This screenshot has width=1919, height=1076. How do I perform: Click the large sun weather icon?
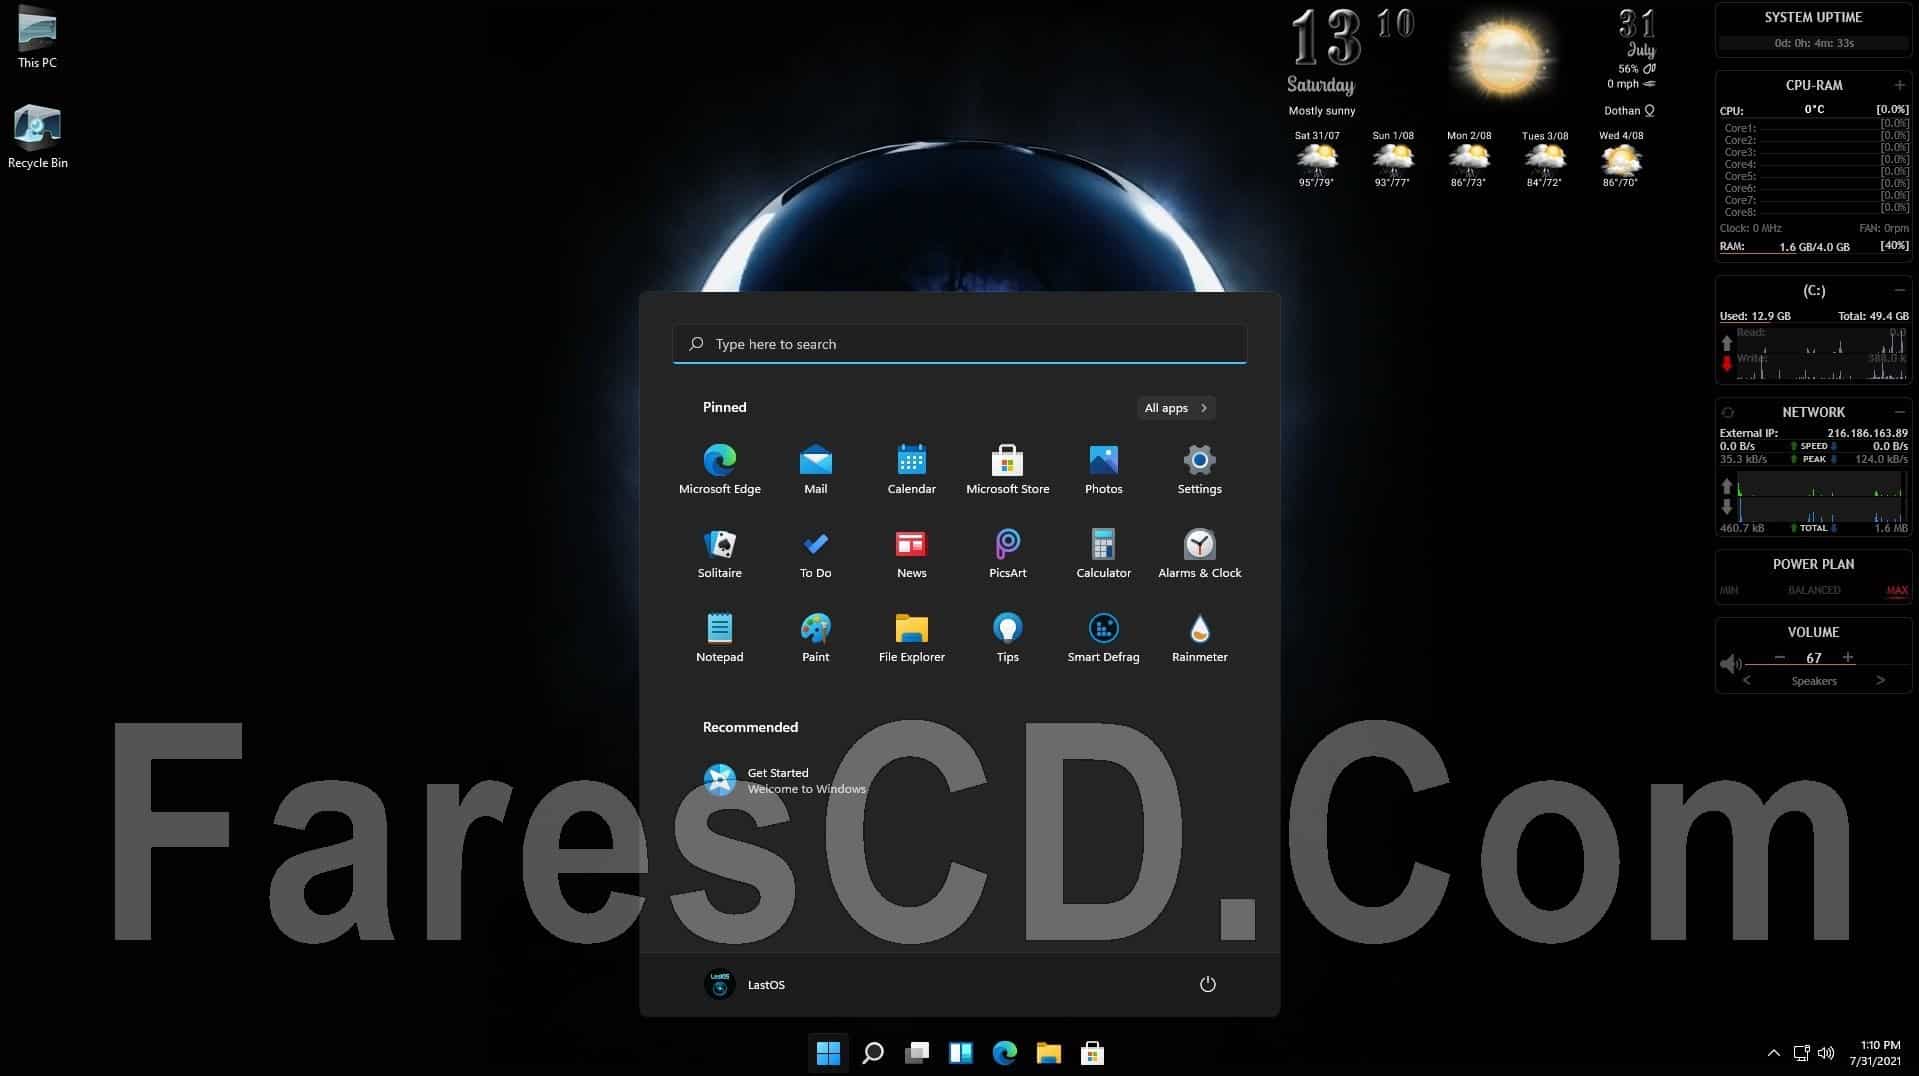(x=1503, y=58)
